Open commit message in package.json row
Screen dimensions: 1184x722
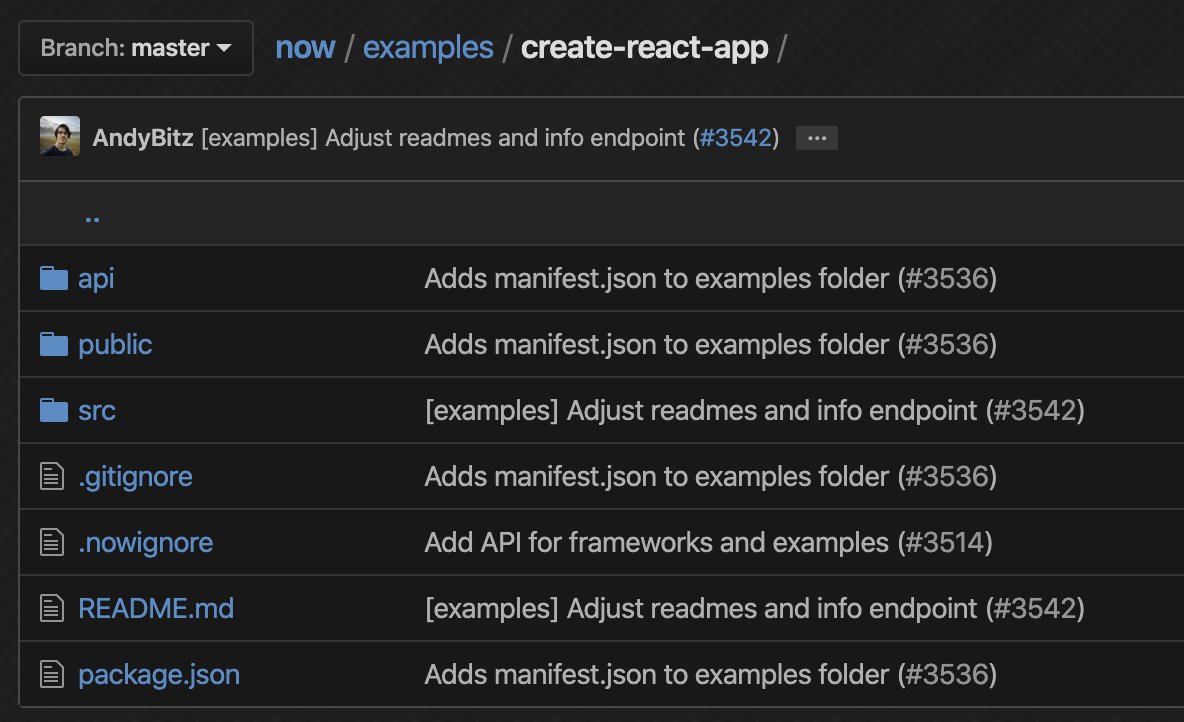(711, 674)
